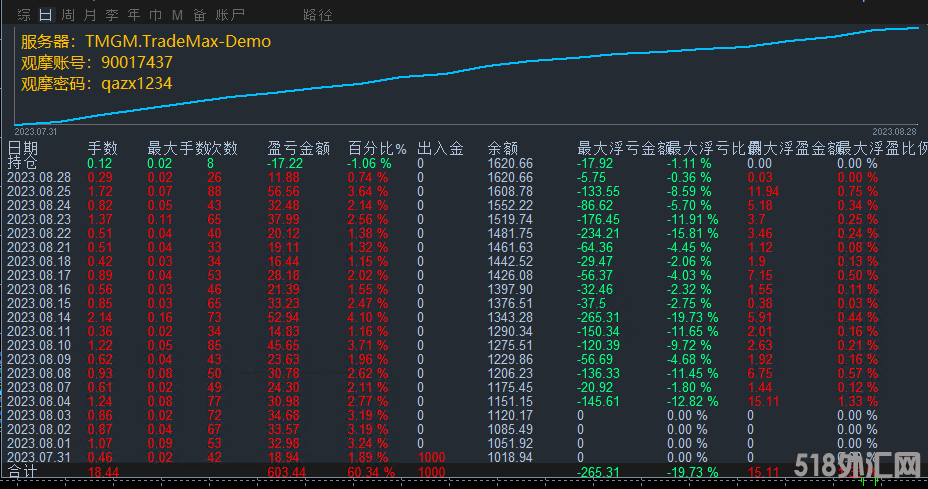This screenshot has height=489, width=928.
Task: Click percentage 4.10 % in 2023.08.14 row
Action: (x=368, y=318)
